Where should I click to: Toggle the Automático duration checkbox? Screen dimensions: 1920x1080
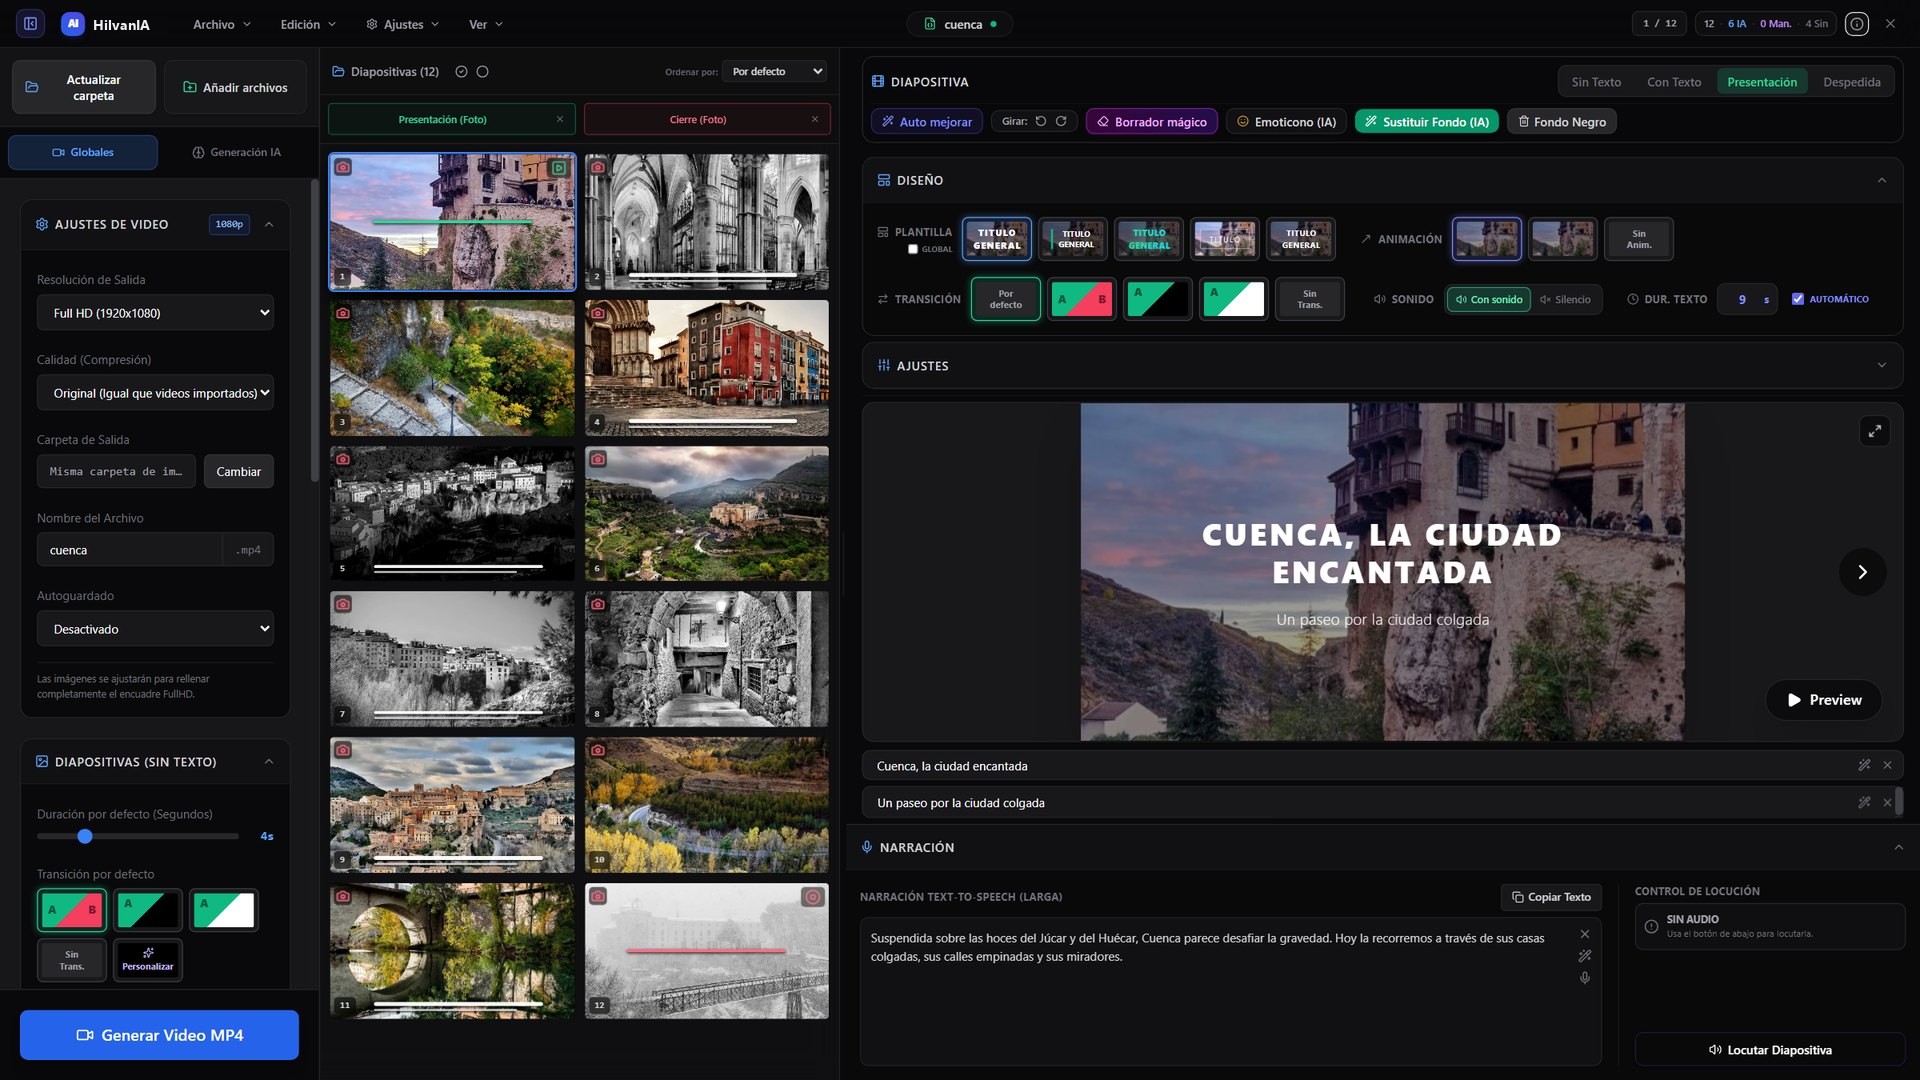[1798, 299]
